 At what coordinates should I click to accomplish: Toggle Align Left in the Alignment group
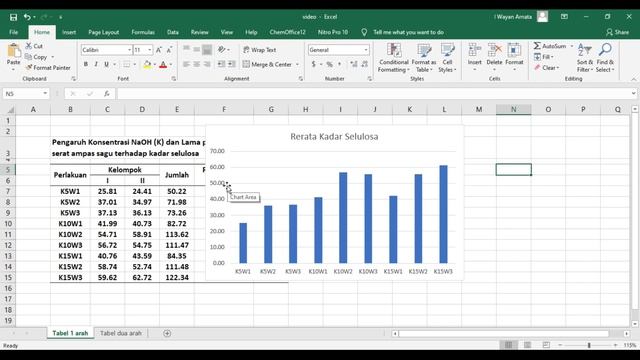click(186, 64)
